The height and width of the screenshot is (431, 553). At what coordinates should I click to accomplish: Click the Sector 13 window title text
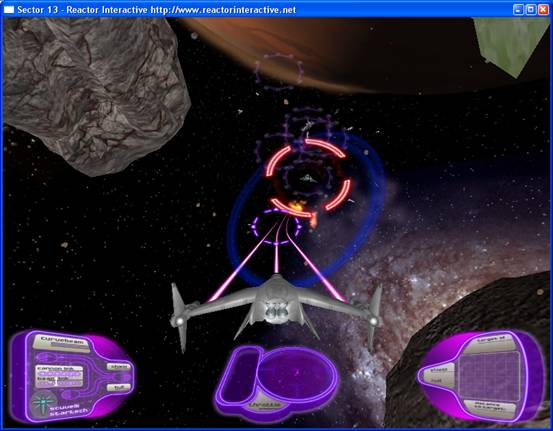157,10
